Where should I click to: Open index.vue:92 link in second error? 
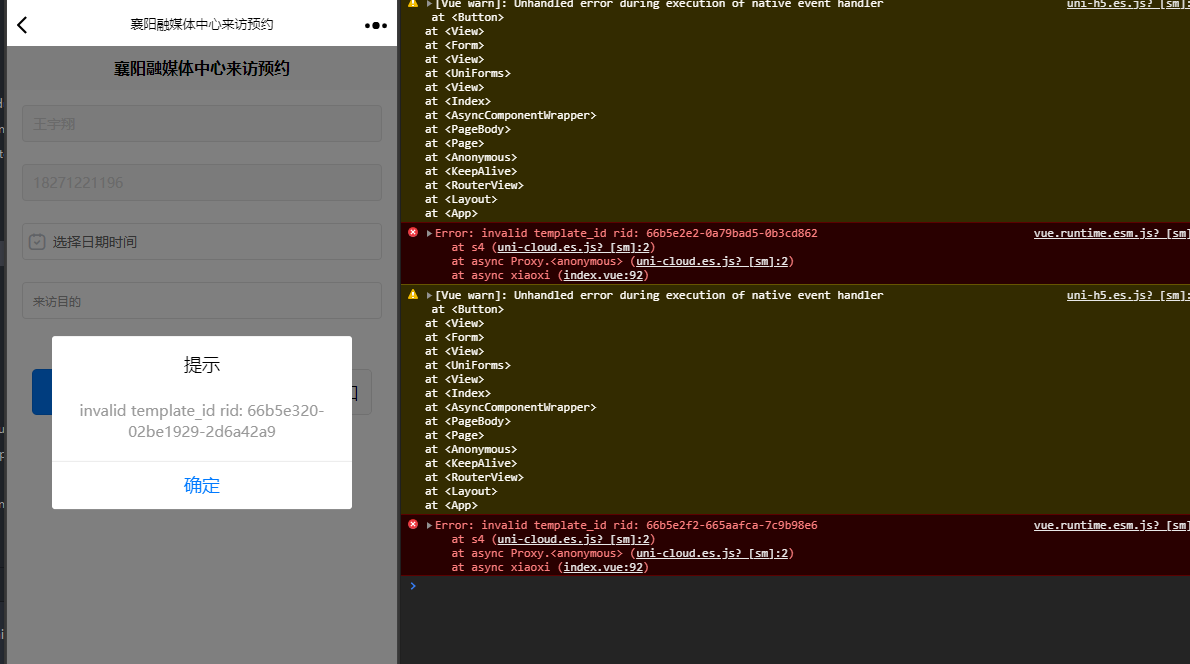603,568
